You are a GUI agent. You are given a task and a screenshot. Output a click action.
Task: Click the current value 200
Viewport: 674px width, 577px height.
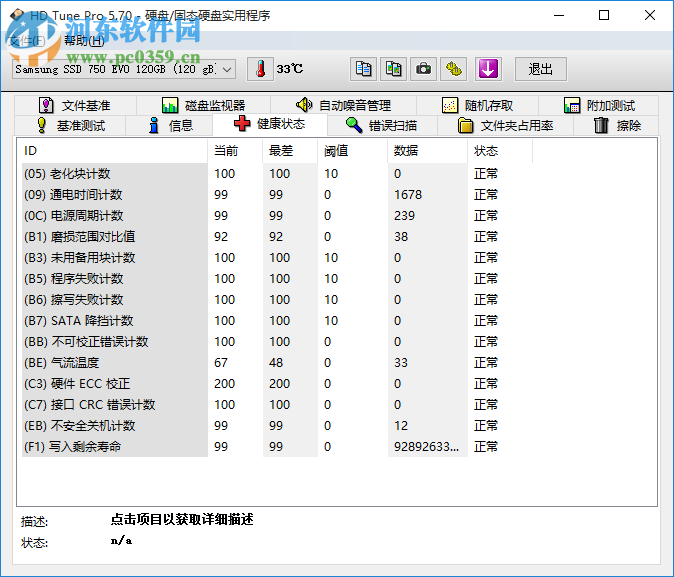pos(224,384)
